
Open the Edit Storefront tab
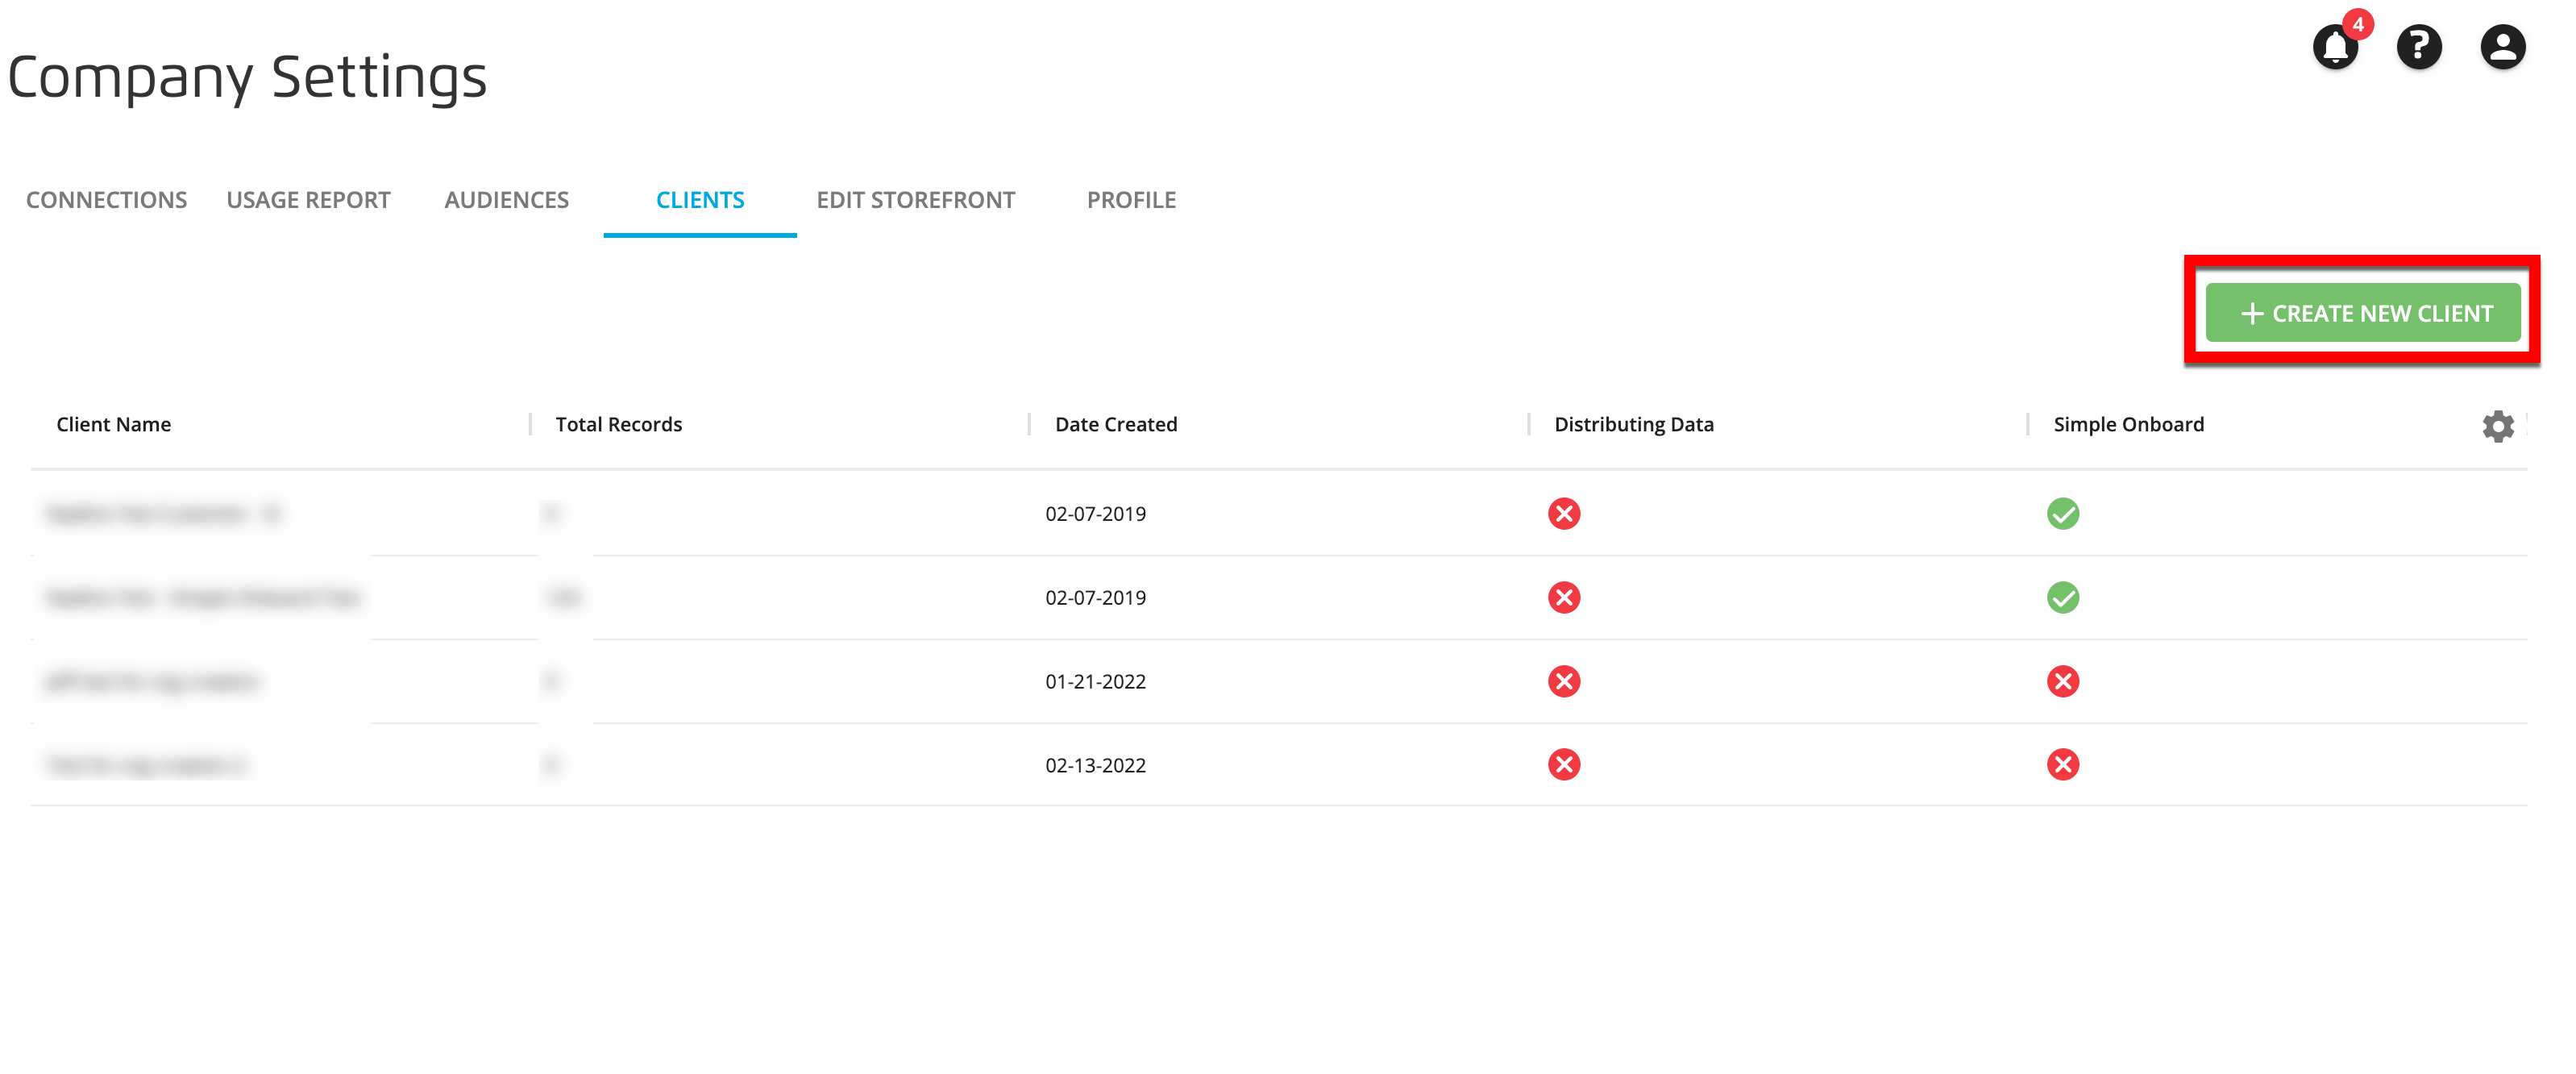[915, 200]
